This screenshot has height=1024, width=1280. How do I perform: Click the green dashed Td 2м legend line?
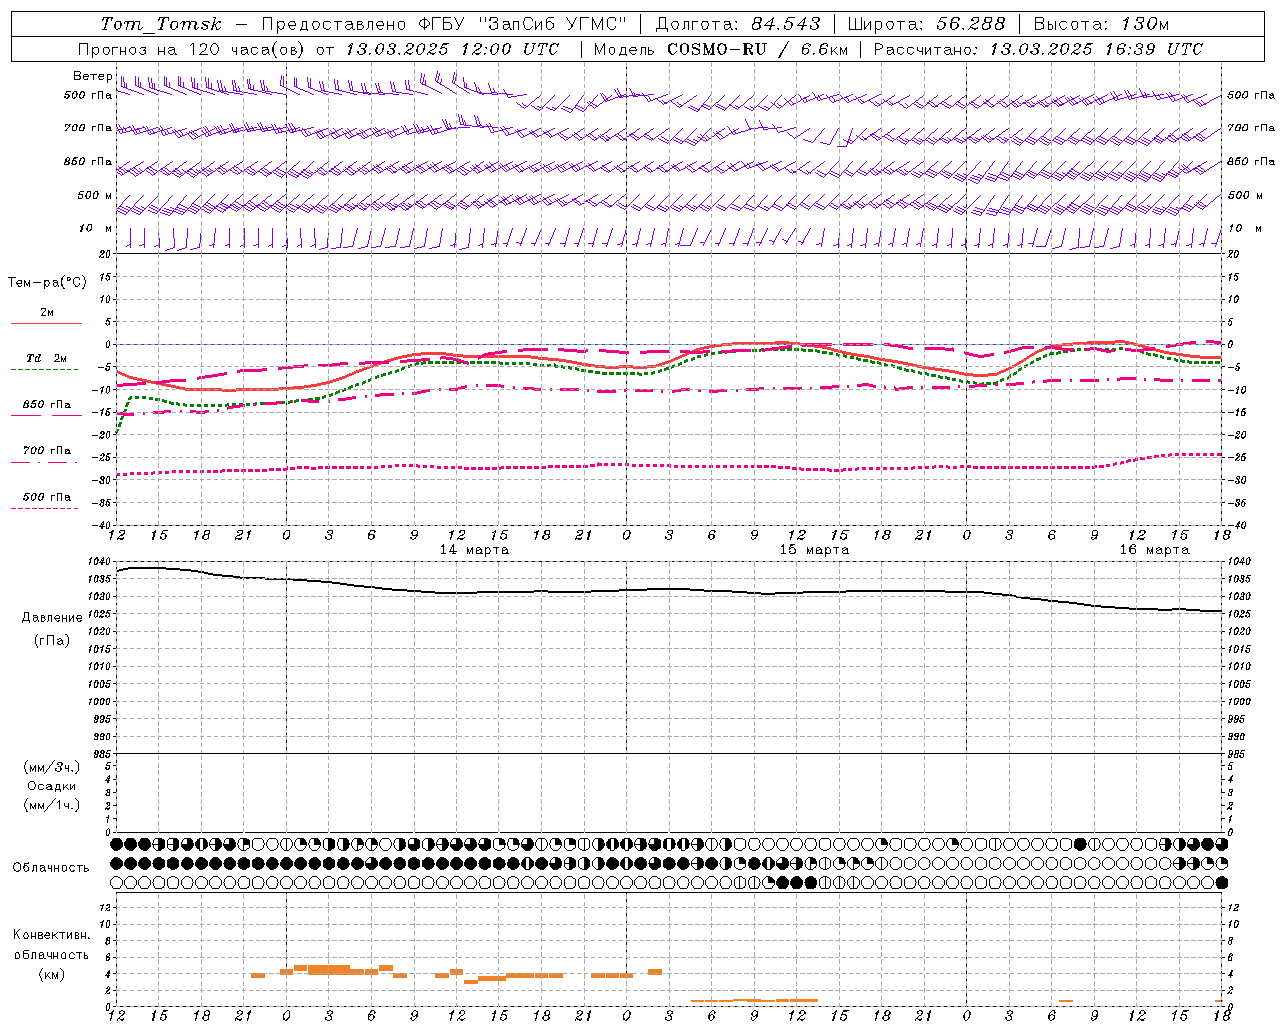click(x=44, y=369)
